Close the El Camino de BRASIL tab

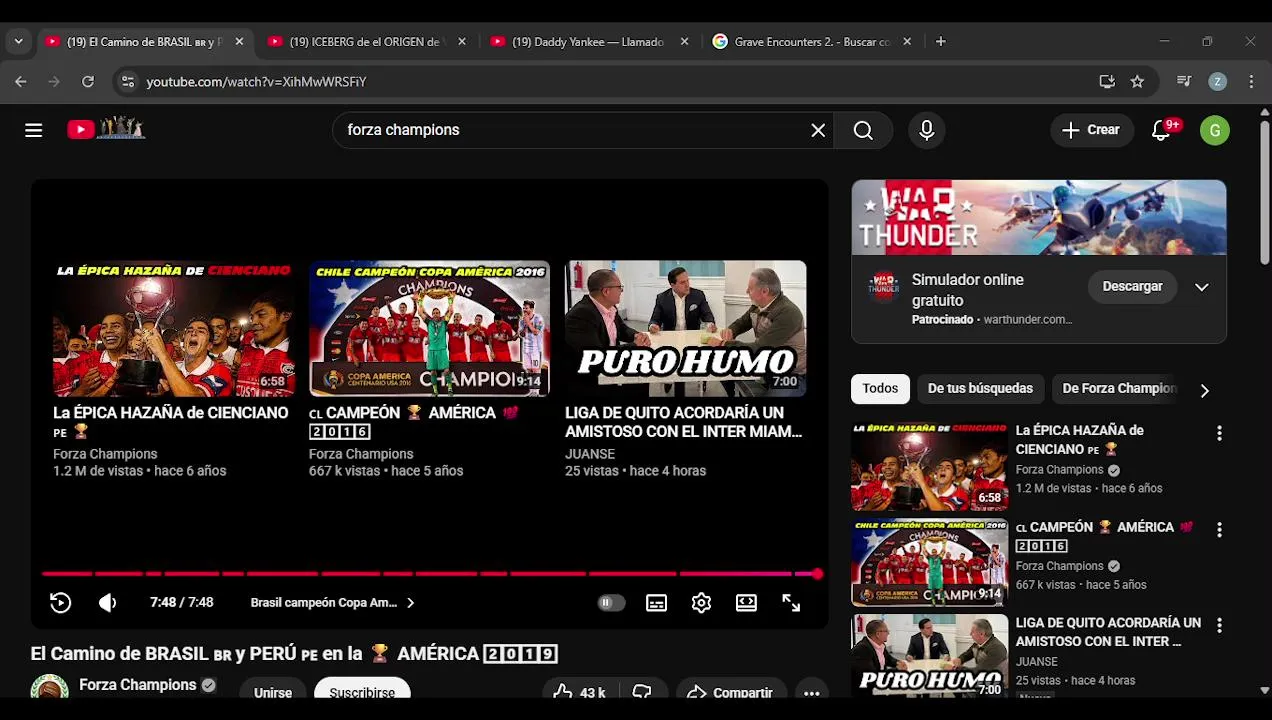[239, 42]
